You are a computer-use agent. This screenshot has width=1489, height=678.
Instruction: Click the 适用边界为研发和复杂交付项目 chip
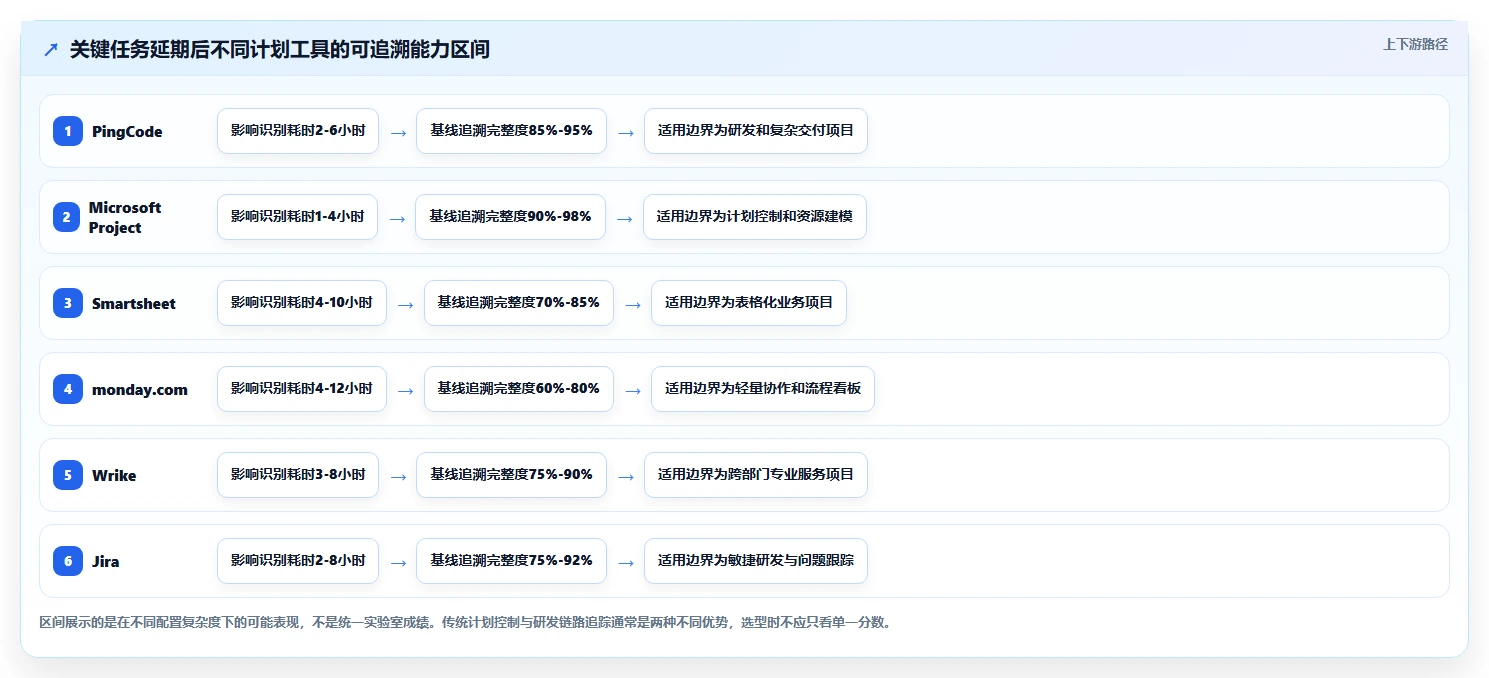coord(756,131)
